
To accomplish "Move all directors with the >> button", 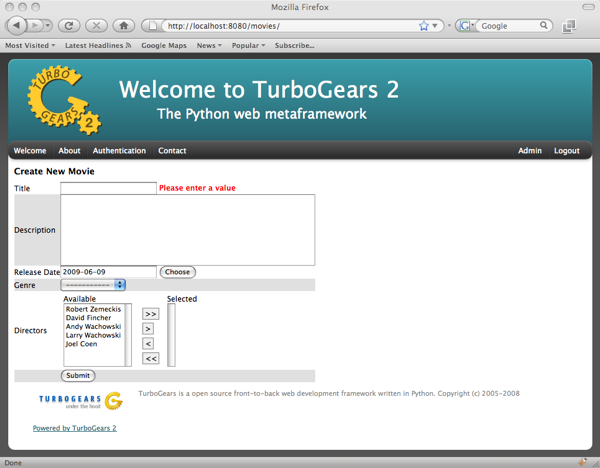I will (x=150, y=314).
